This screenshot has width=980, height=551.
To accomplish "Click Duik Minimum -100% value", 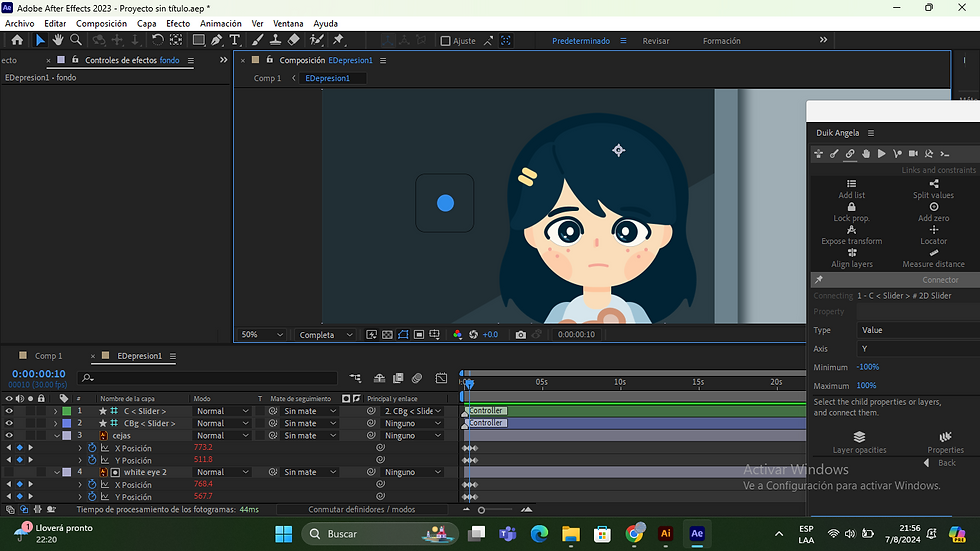I will (x=868, y=367).
